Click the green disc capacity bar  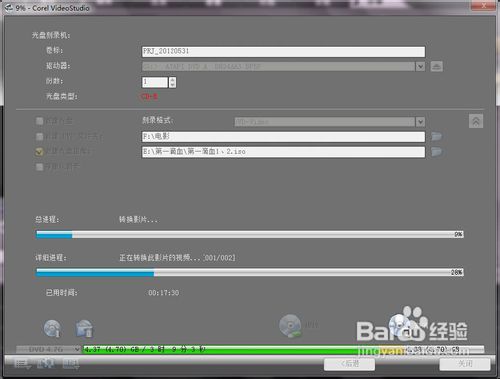click(x=283, y=349)
